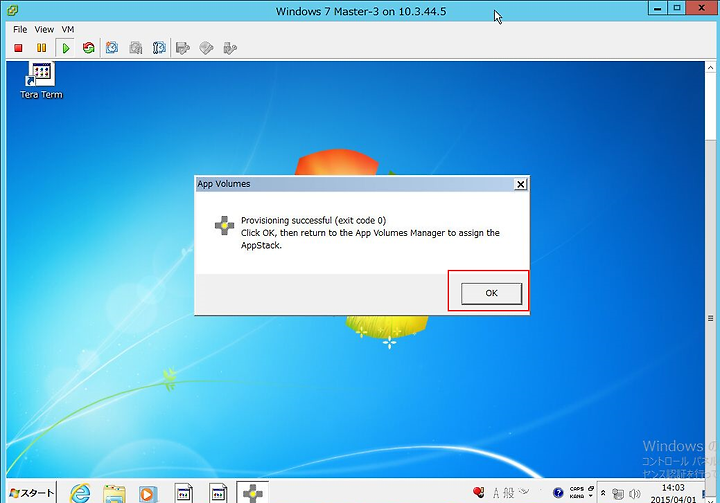Click the CD/DVD device connection toolbar icon
The image size is (720, 503).
click(206, 48)
